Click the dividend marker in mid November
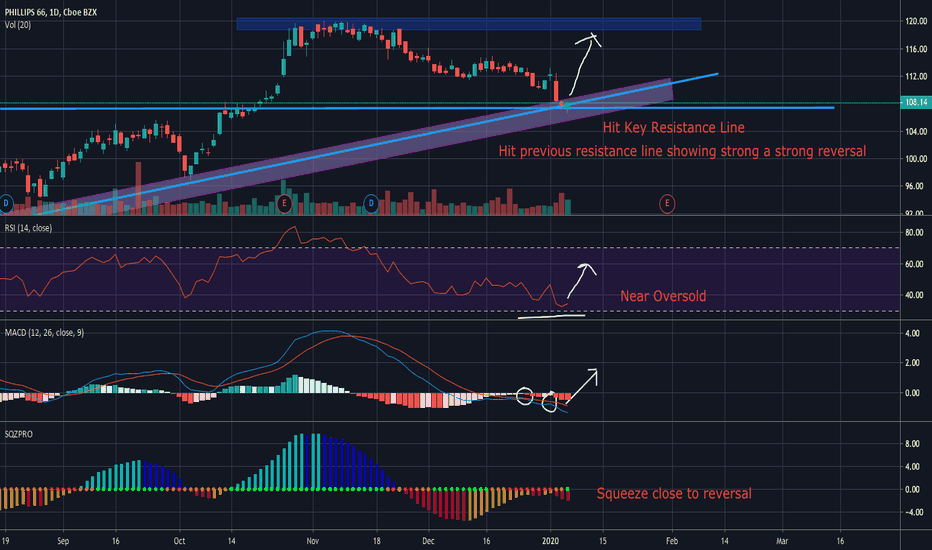 pyautogui.click(x=371, y=204)
